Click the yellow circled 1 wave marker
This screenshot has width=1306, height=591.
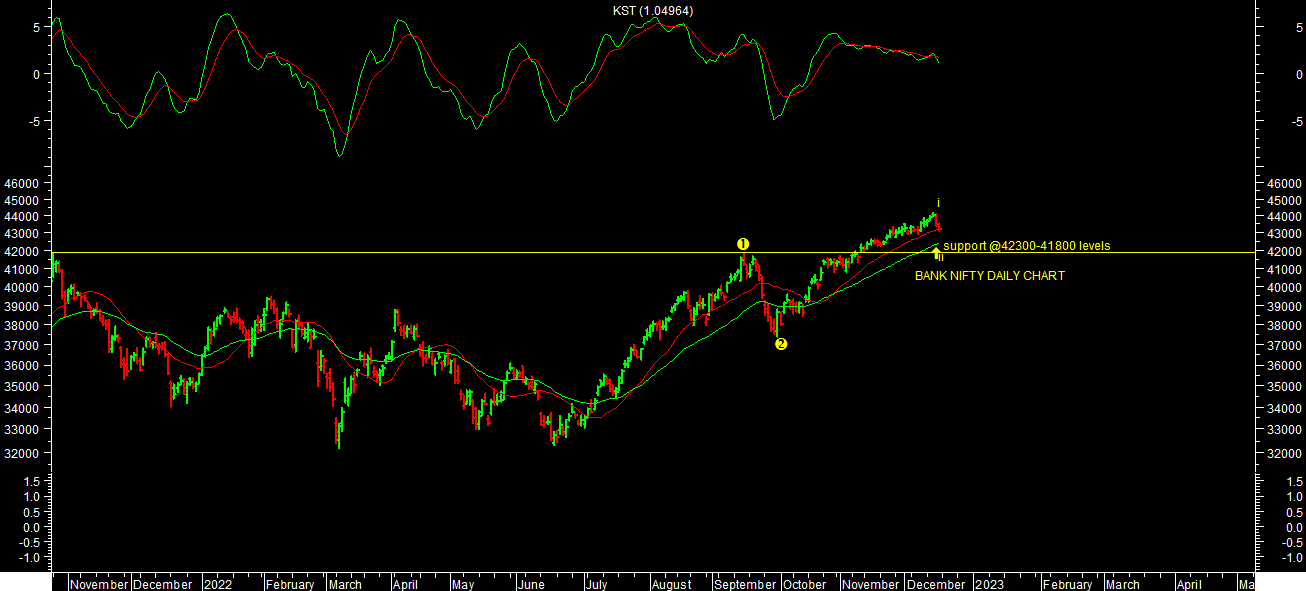(x=743, y=244)
